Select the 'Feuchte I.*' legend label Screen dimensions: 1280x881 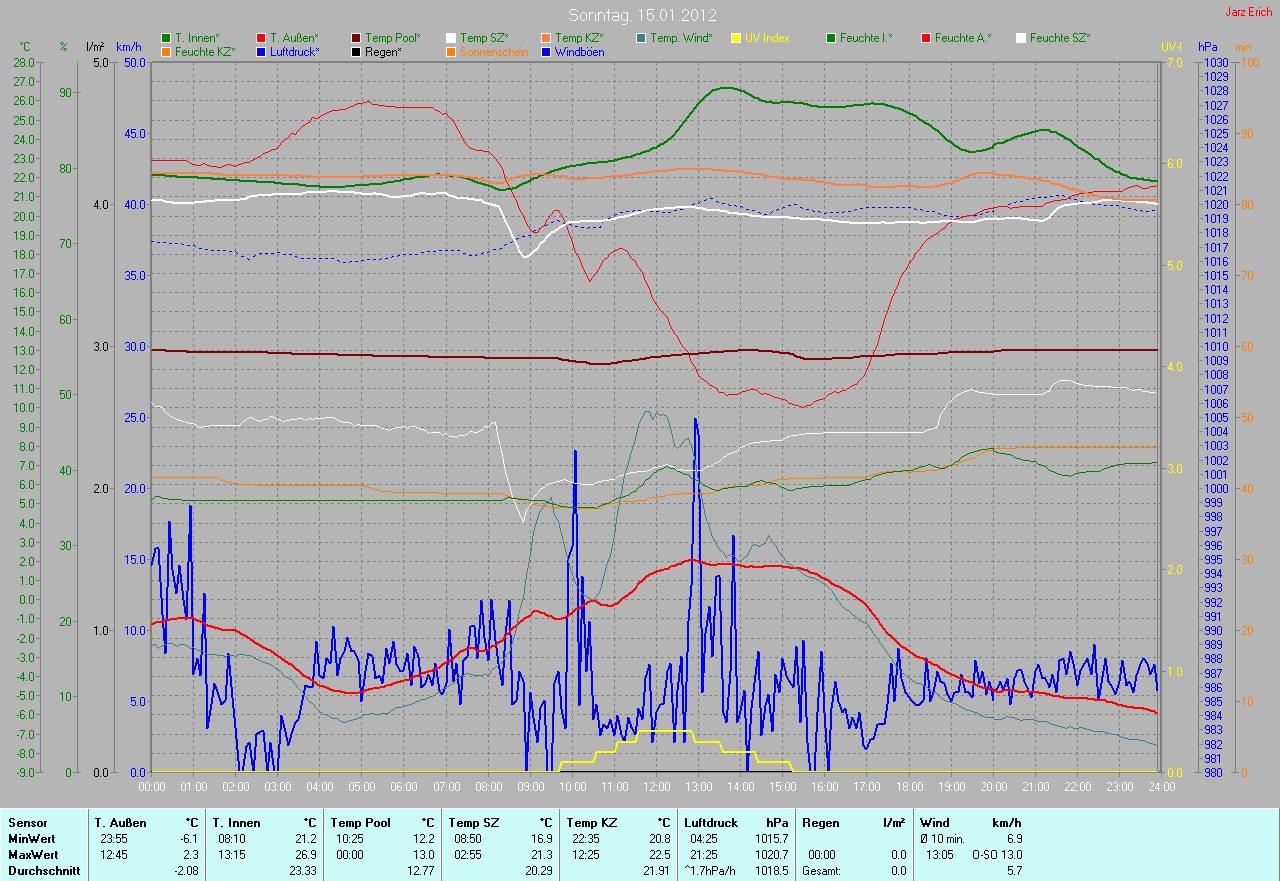pyautogui.click(x=866, y=38)
